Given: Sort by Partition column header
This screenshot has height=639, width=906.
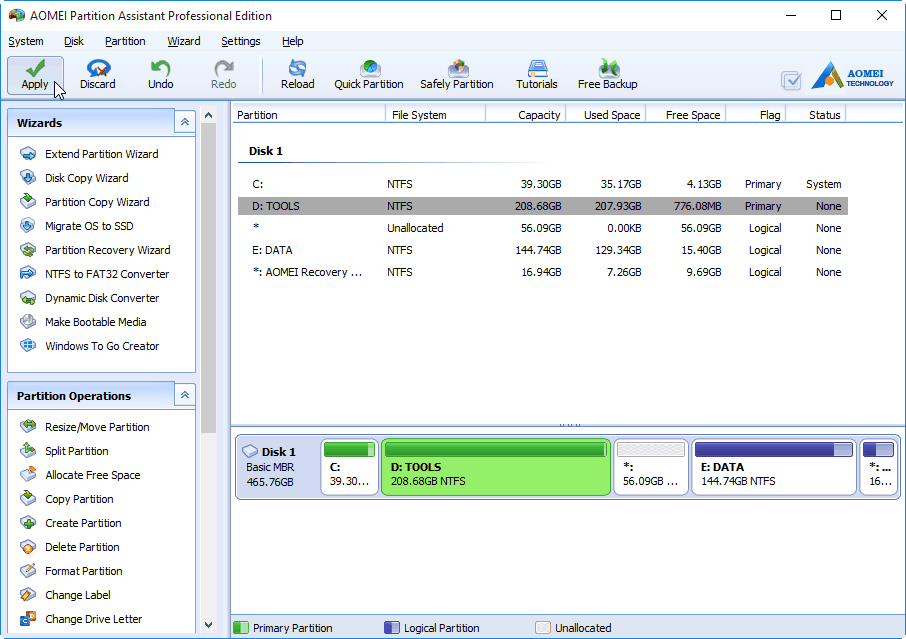Looking at the screenshot, I should [309, 115].
